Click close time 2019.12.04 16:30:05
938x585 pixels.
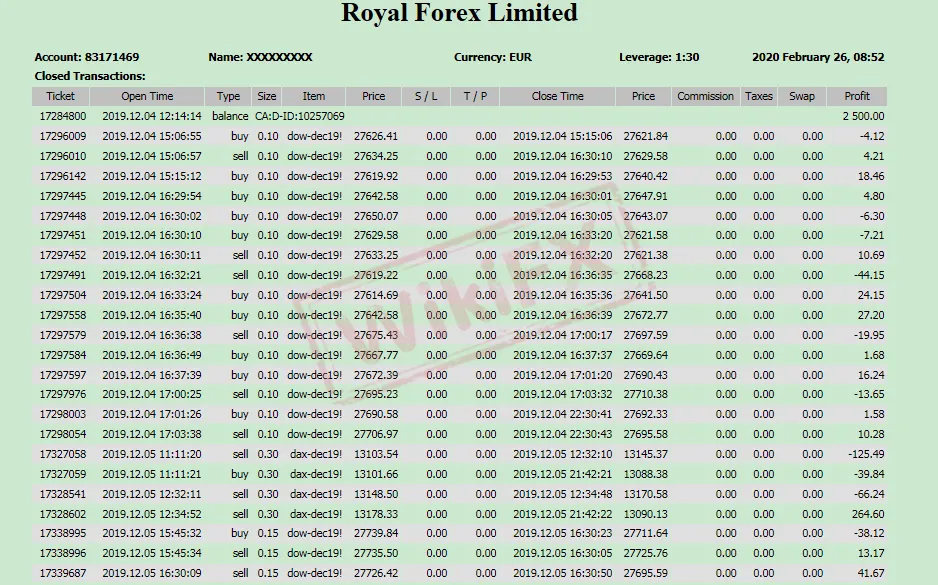pyautogui.click(x=563, y=216)
